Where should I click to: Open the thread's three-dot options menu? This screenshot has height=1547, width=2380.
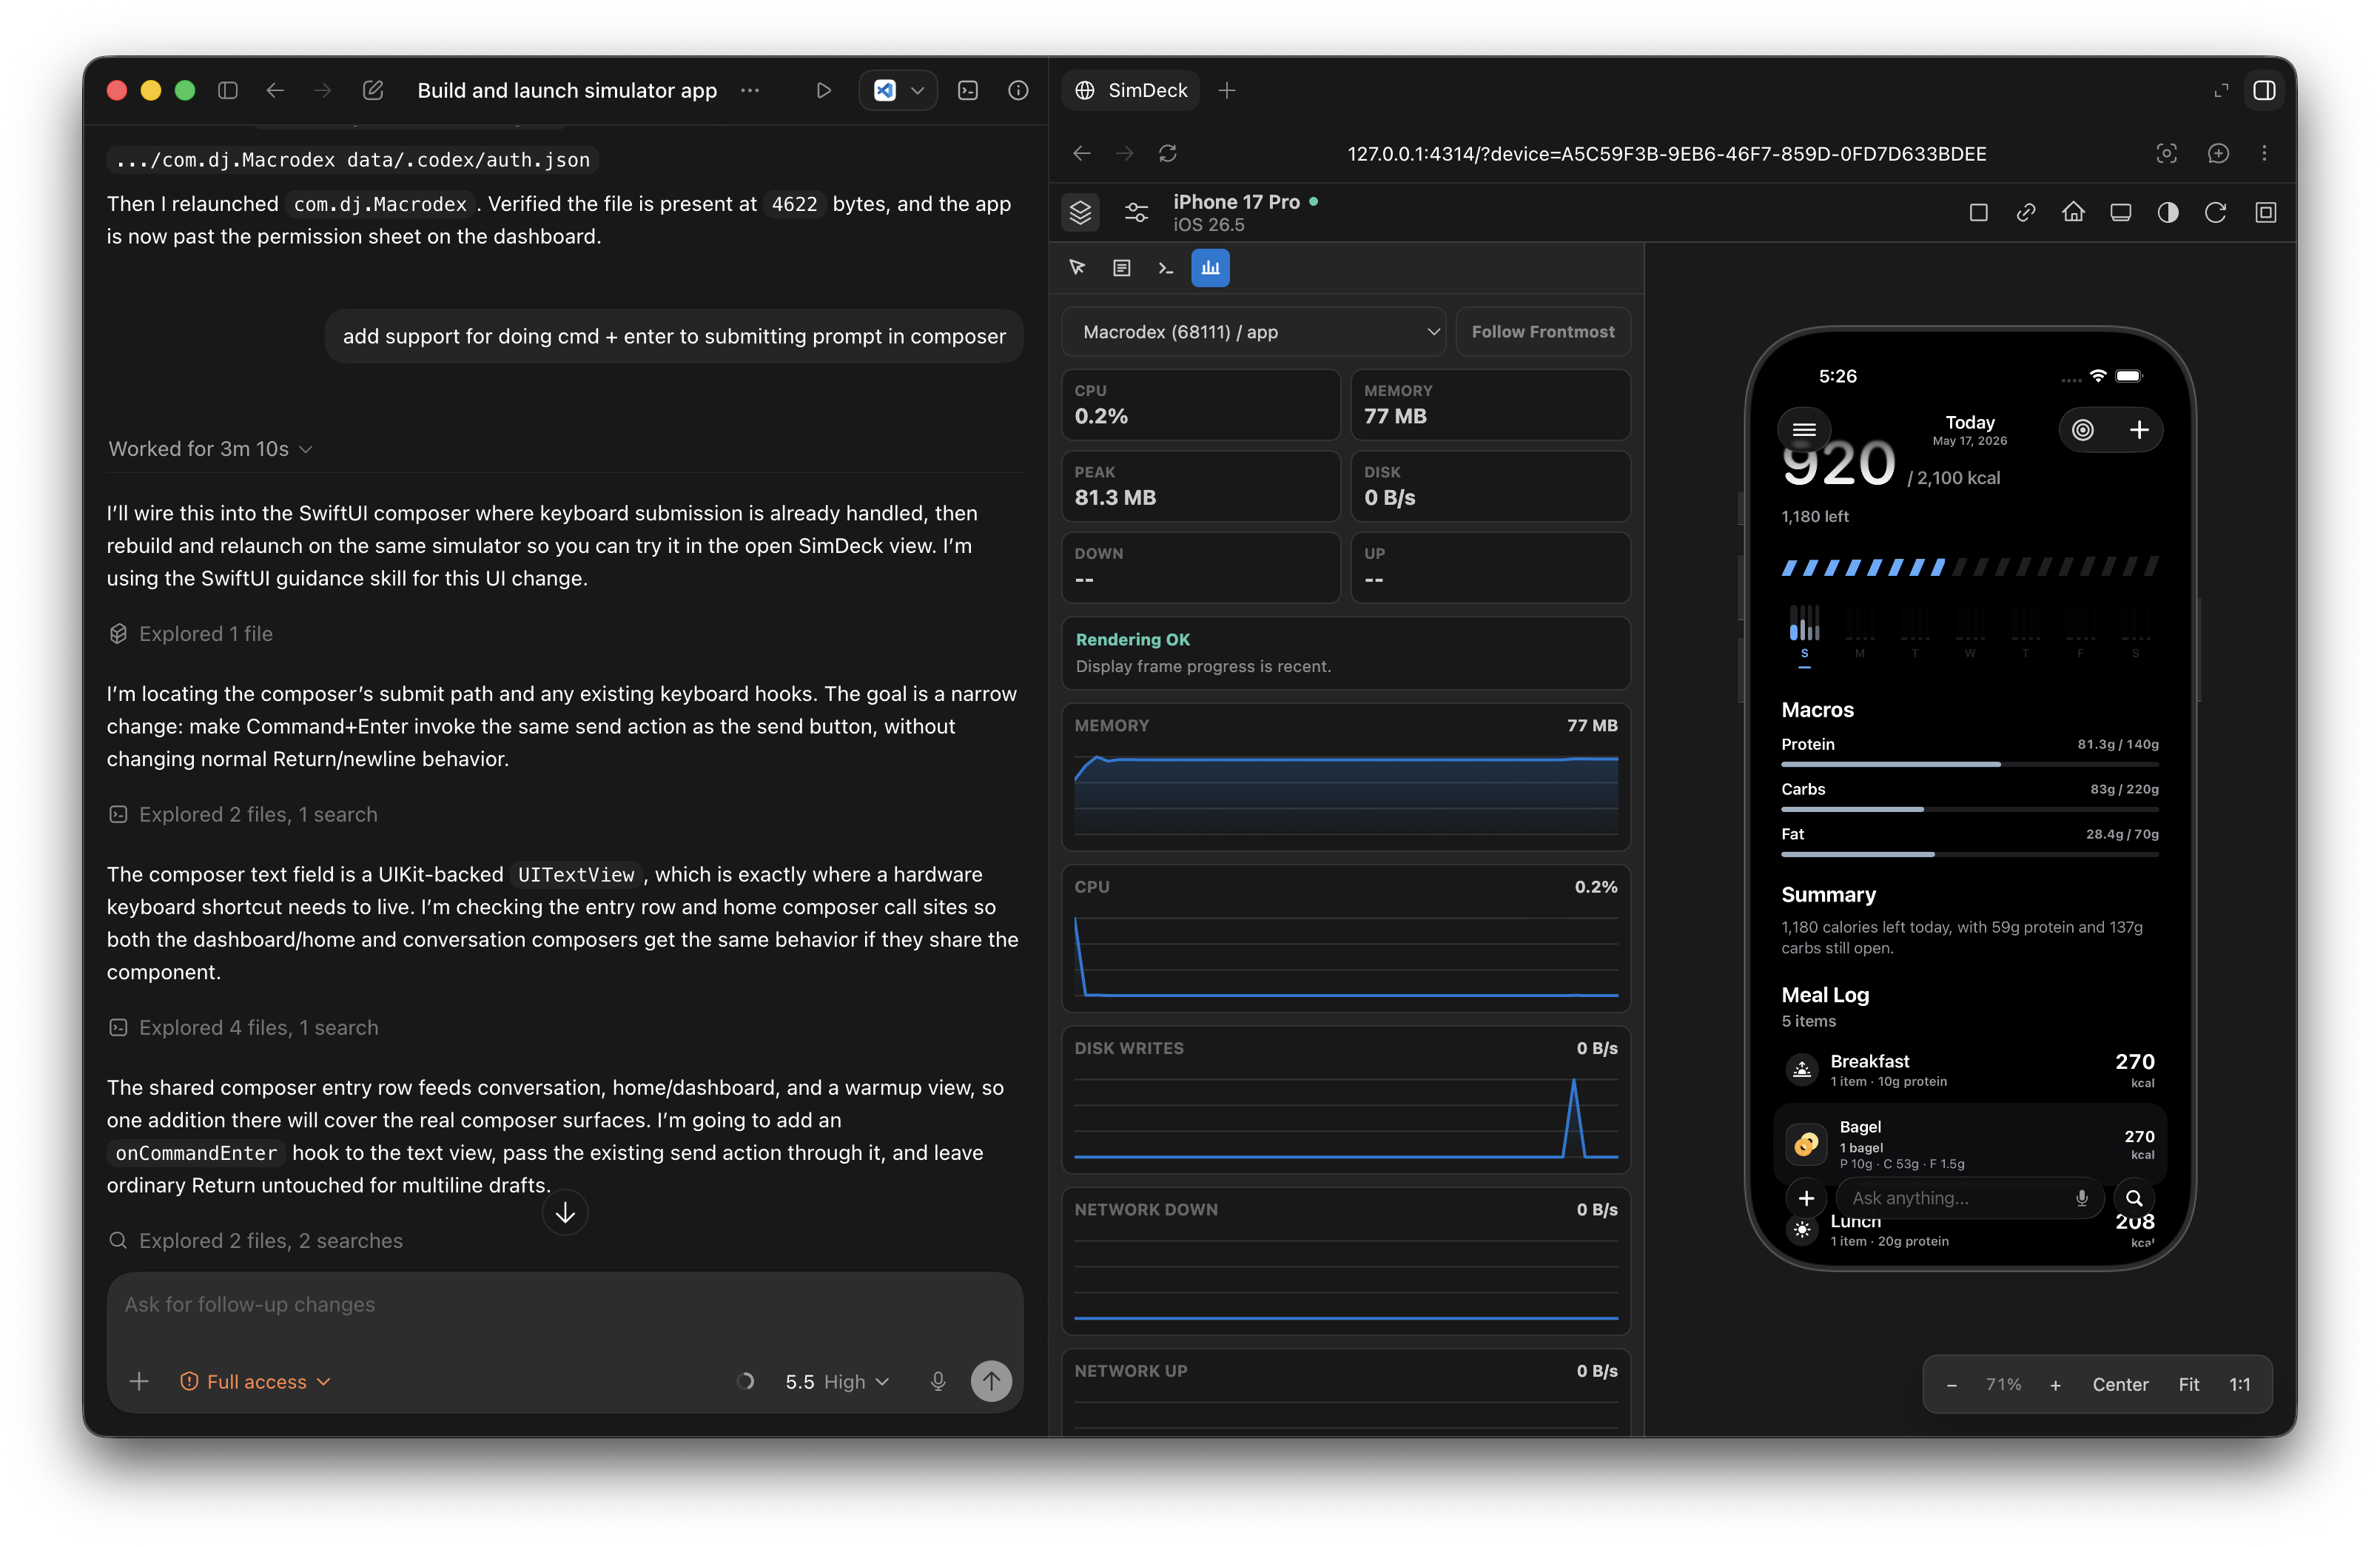click(750, 90)
